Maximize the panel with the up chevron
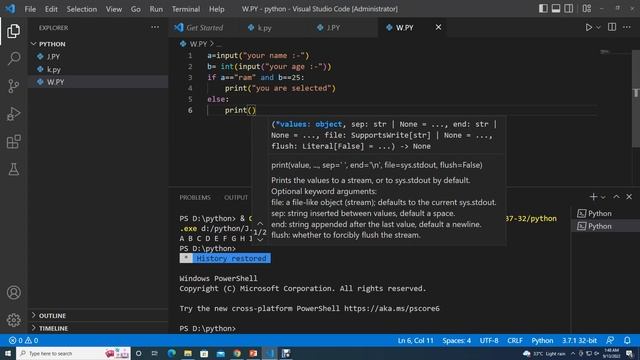This screenshot has width=640, height=360. tap(616, 197)
